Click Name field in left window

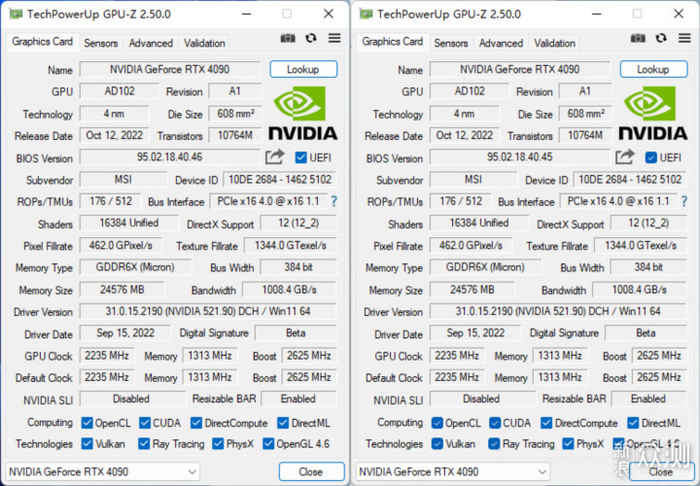(170, 69)
